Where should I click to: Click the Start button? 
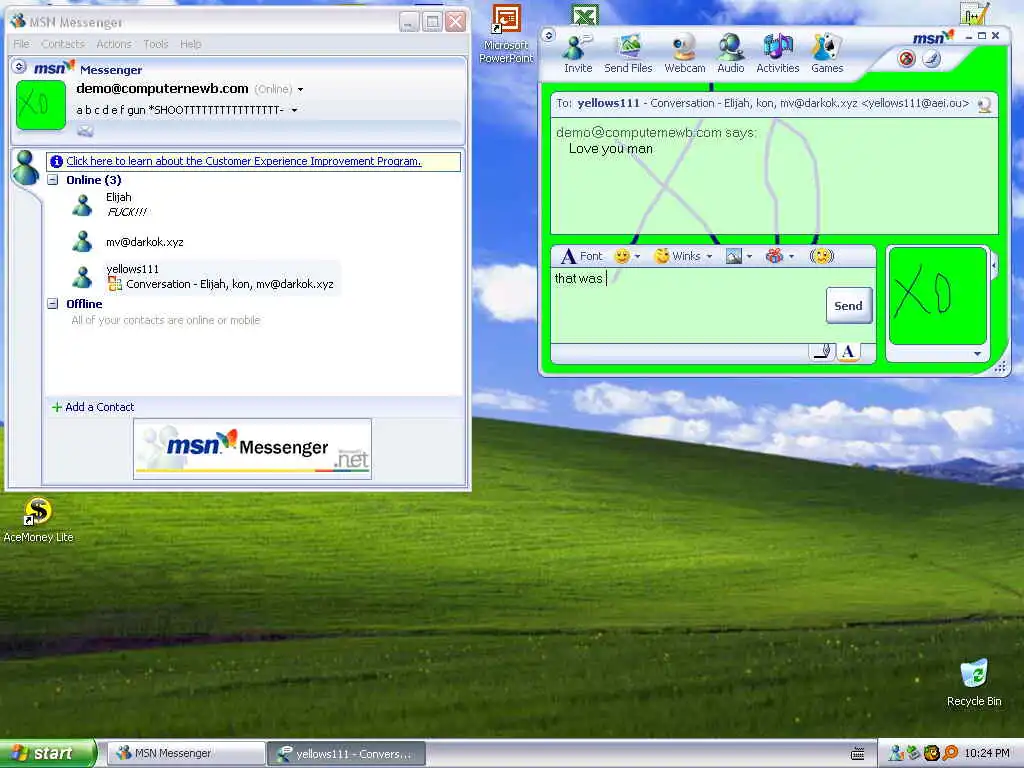click(47, 754)
